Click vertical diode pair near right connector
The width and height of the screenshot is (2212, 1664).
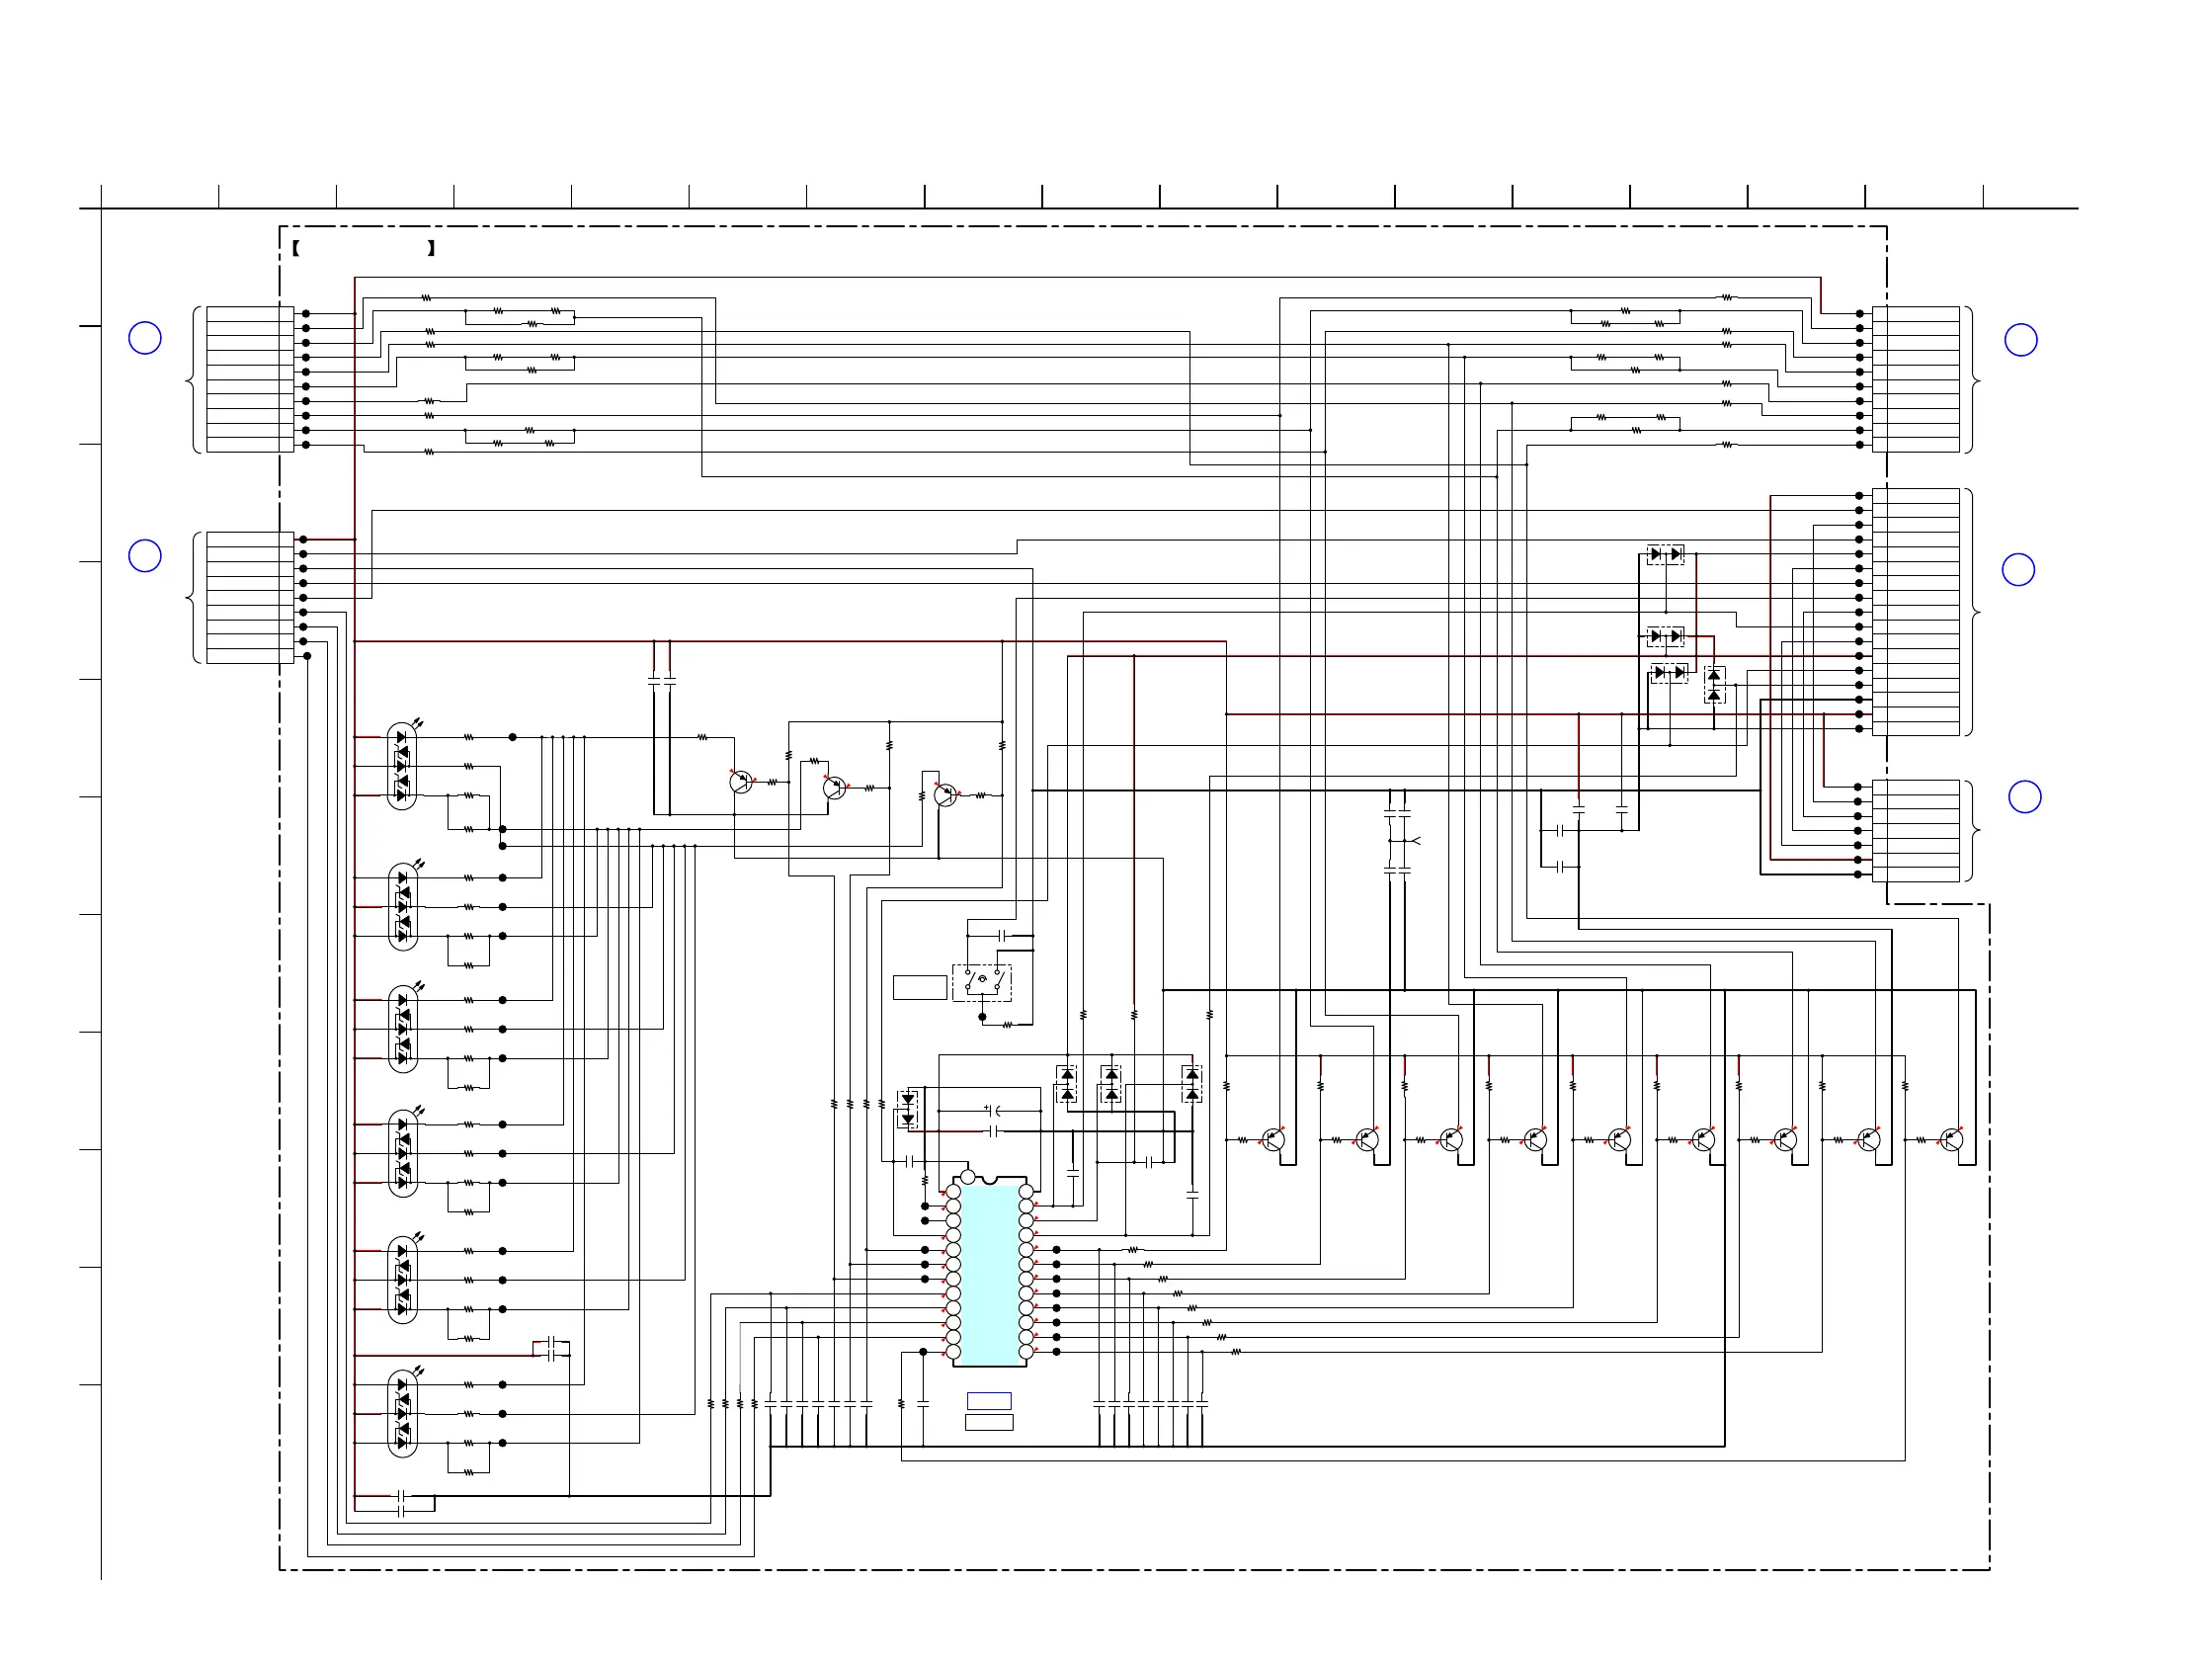pyautogui.click(x=1714, y=685)
